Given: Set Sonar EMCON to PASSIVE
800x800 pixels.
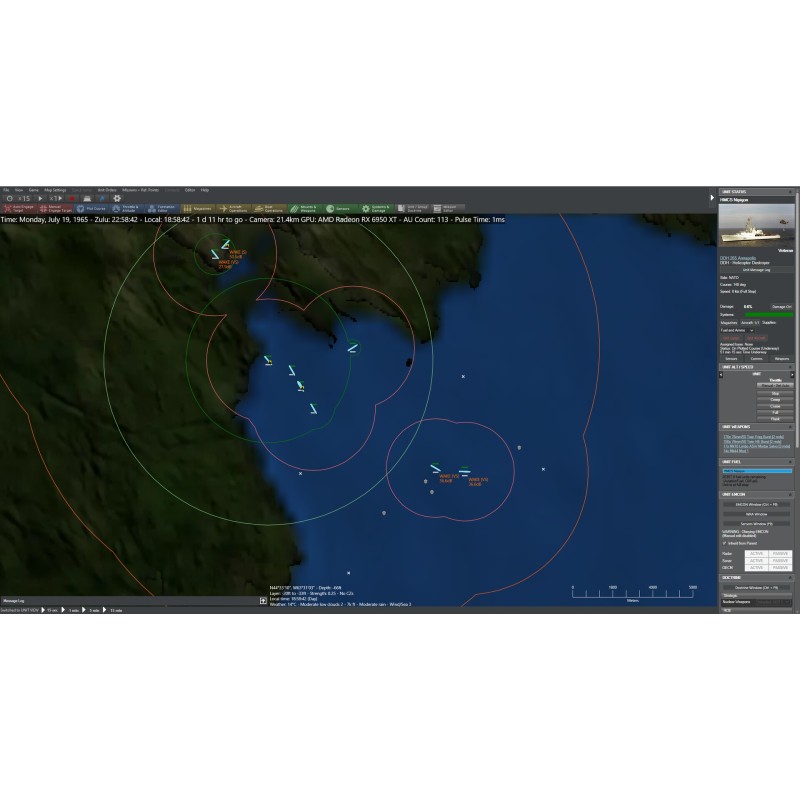Looking at the screenshot, I should coord(781,561).
